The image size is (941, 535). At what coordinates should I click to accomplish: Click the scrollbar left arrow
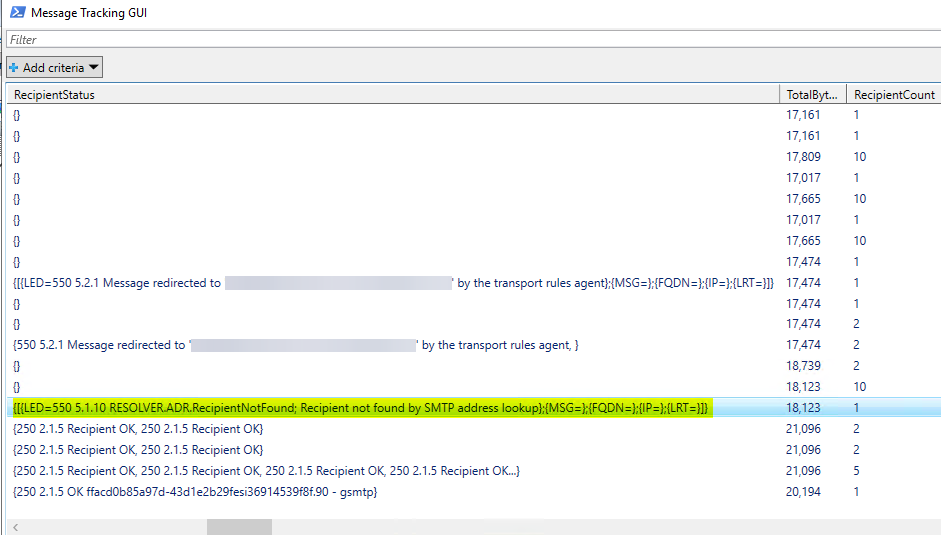pyautogui.click(x=14, y=527)
